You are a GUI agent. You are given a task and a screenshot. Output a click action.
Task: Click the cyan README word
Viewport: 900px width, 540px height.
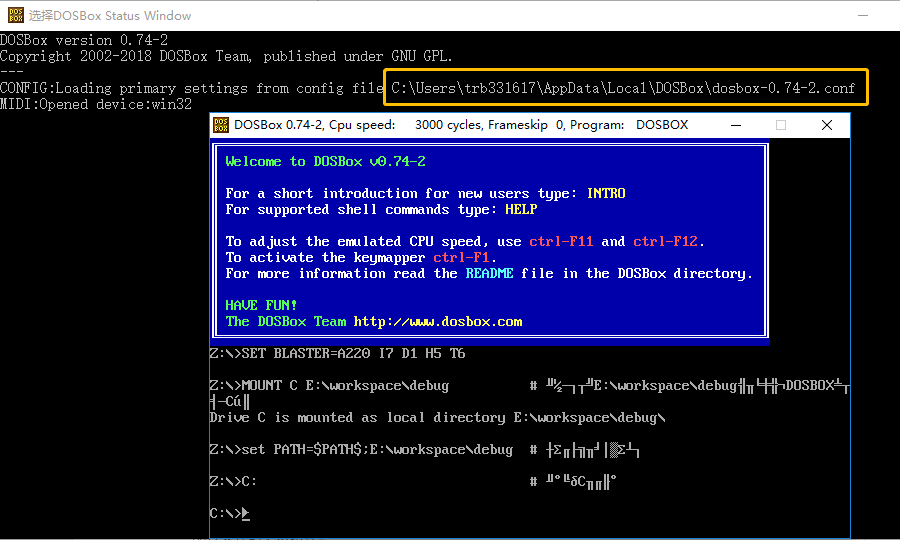click(490, 273)
